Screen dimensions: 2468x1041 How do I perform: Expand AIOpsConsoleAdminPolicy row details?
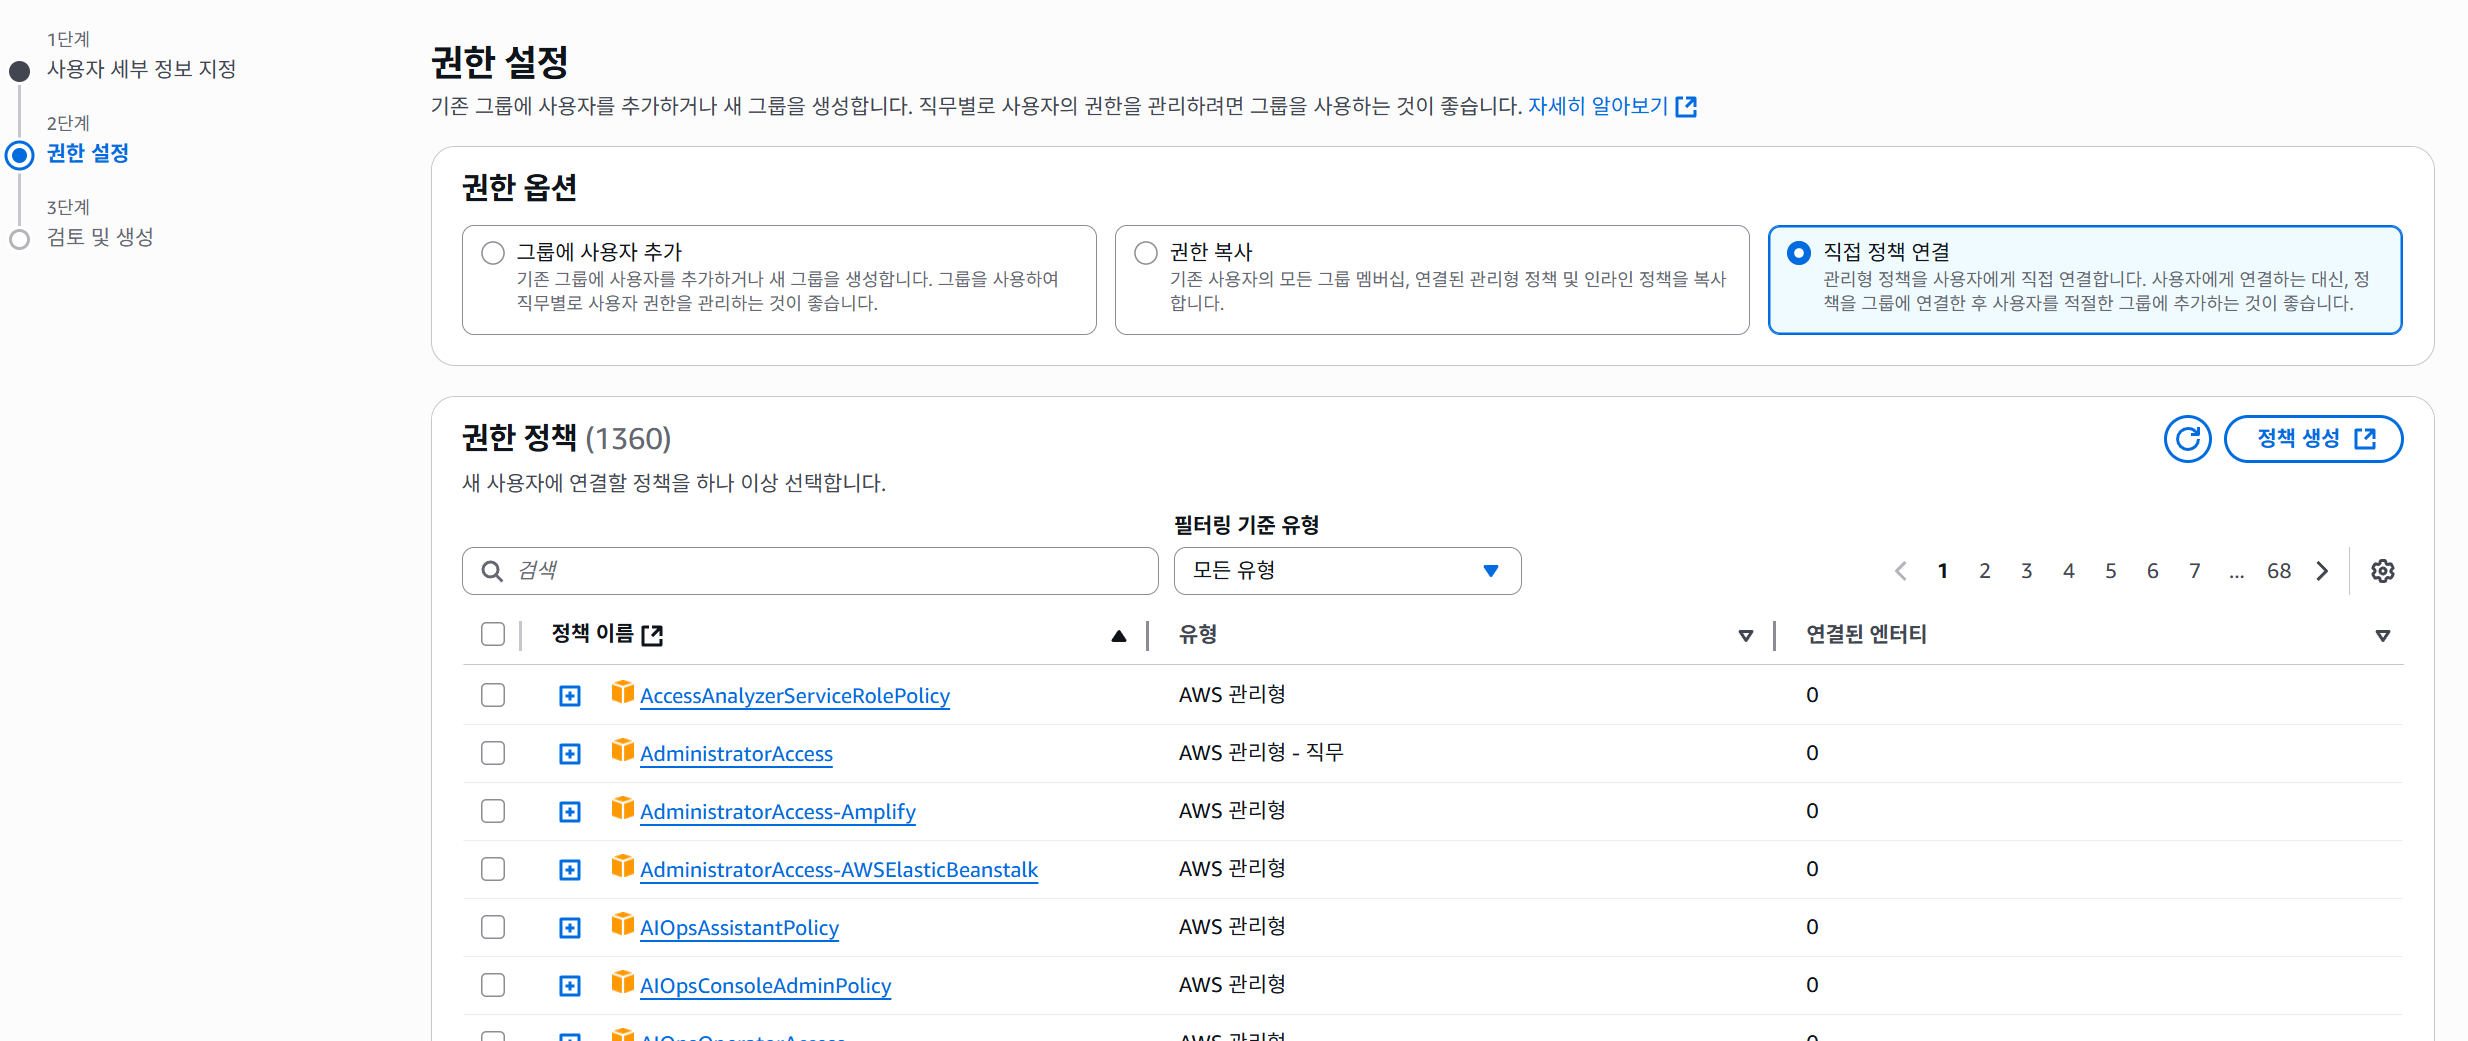point(570,986)
